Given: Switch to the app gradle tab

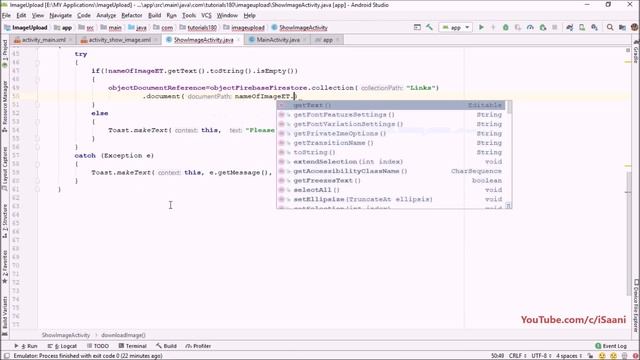Looking at the screenshot, I should (327, 40).
